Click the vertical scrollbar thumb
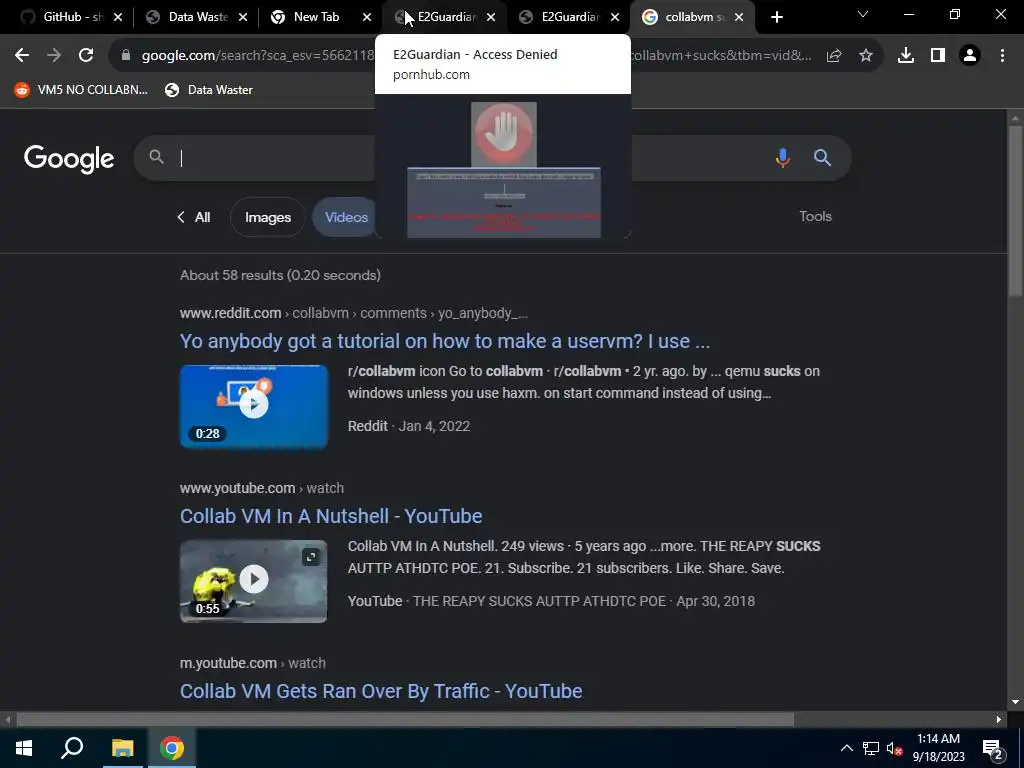The width and height of the screenshot is (1024, 768). pyautogui.click(x=1014, y=209)
